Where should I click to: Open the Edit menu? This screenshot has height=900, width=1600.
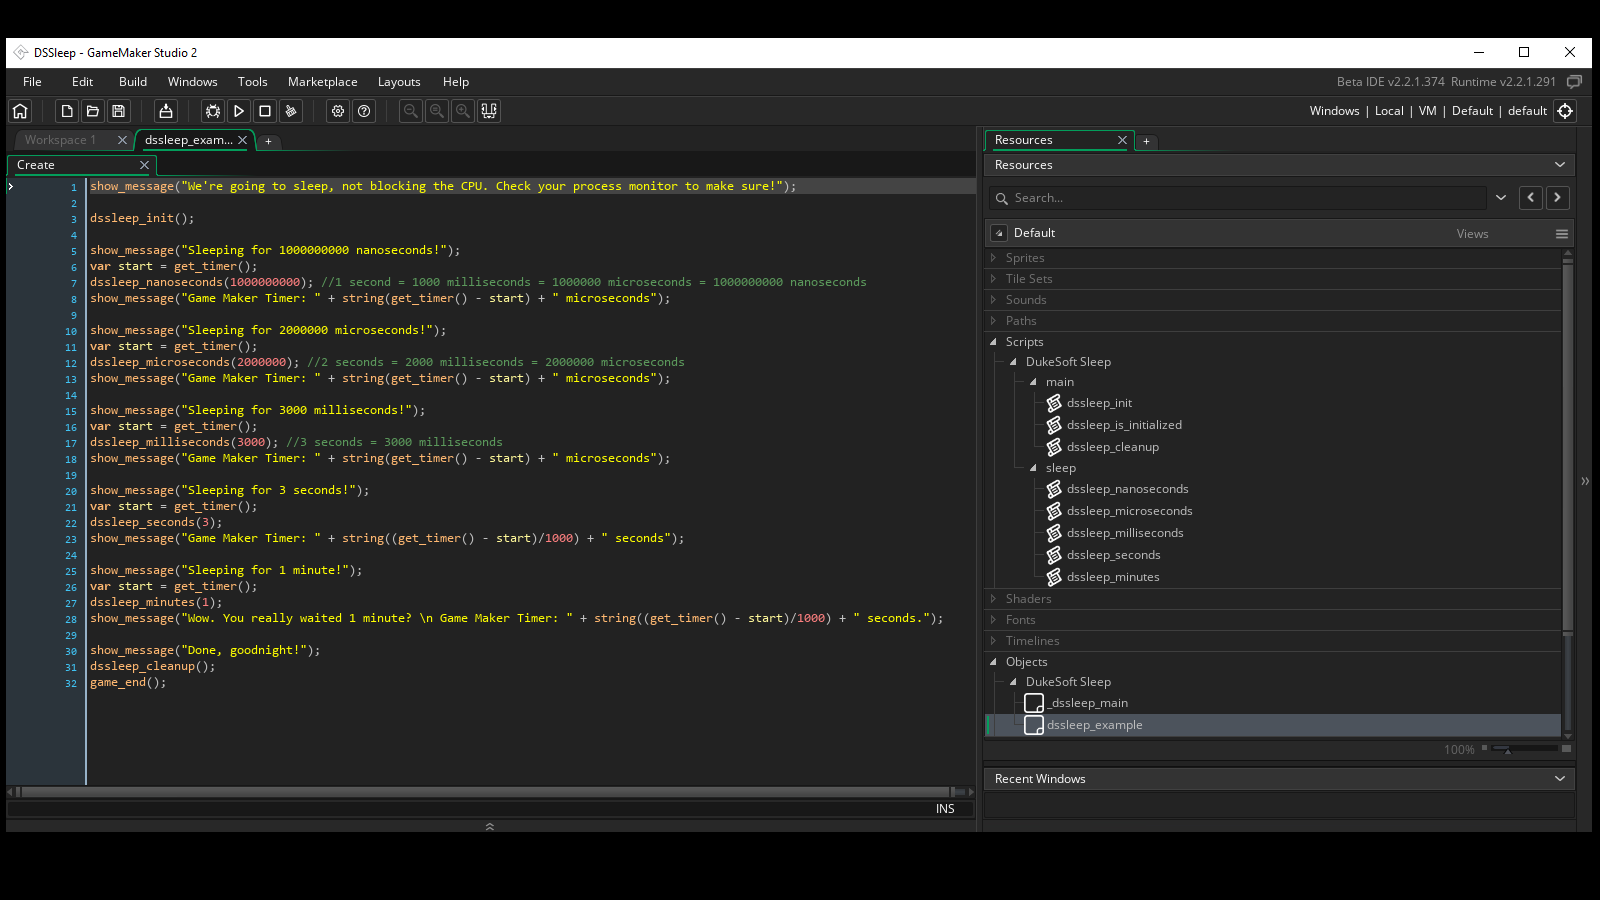[83, 82]
